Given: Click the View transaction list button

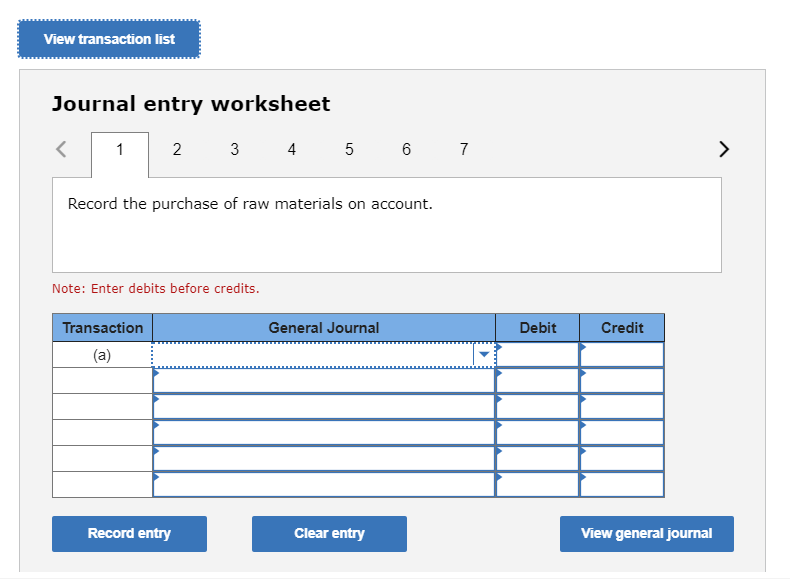Looking at the screenshot, I should coord(109,39).
